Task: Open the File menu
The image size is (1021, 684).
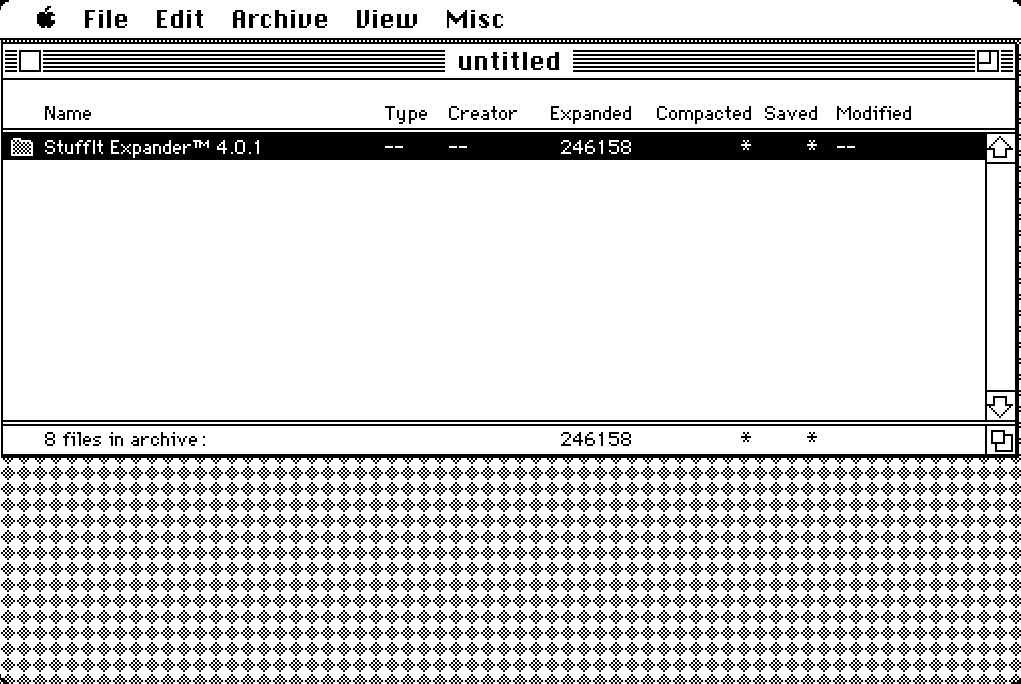Action: [x=104, y=18]
